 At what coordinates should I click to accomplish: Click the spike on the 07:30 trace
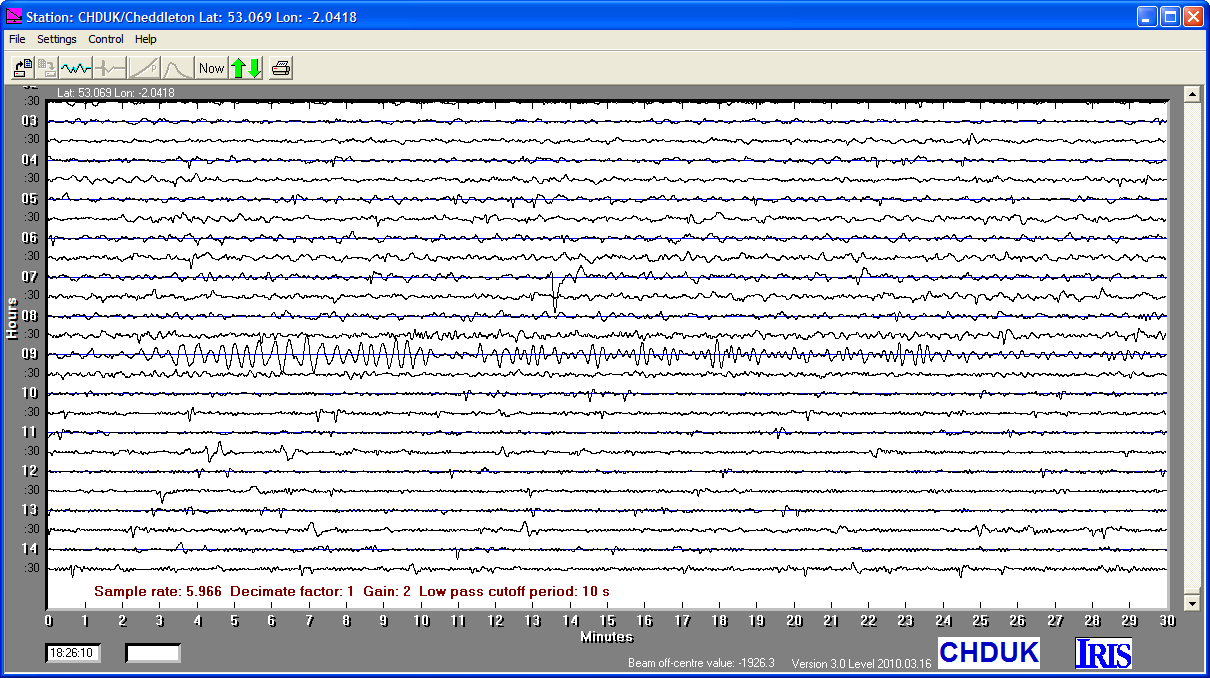[556, 292]
